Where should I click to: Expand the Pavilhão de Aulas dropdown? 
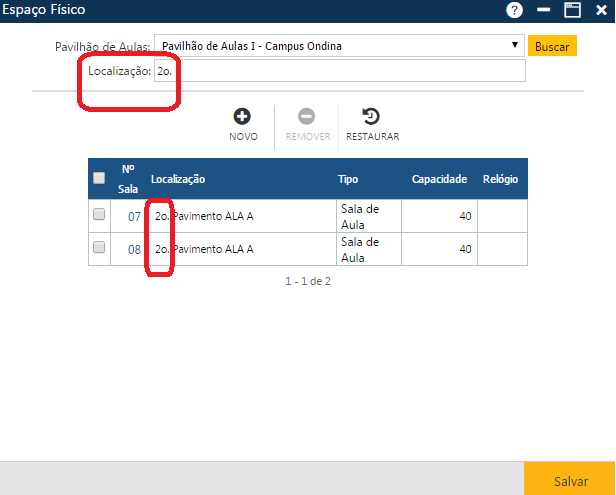point(514,46)
